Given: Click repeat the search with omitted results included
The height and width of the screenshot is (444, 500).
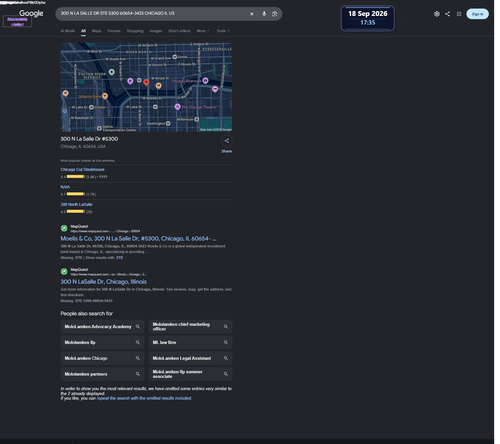Looking at the screenshot, I should point(144,398).
